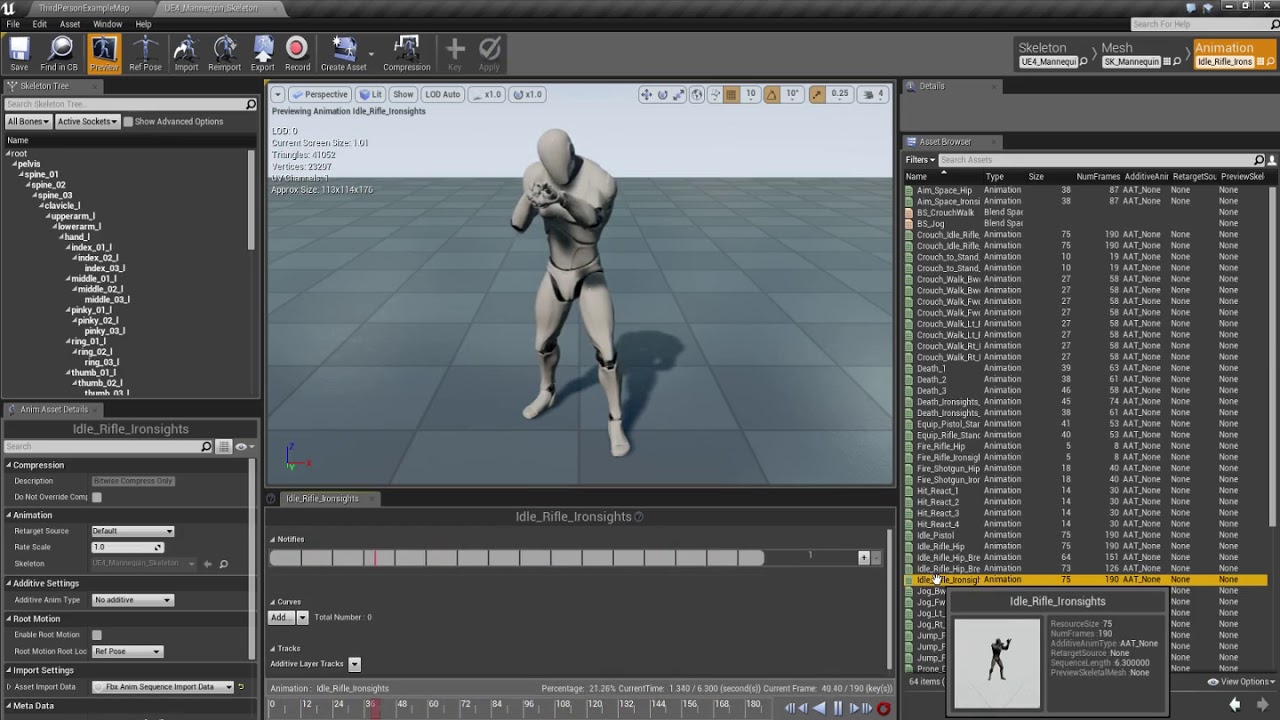The width and height of the screenshot is (1280, 720).
Task: Click the world coordinate globe icon
Action: (697, 94)
